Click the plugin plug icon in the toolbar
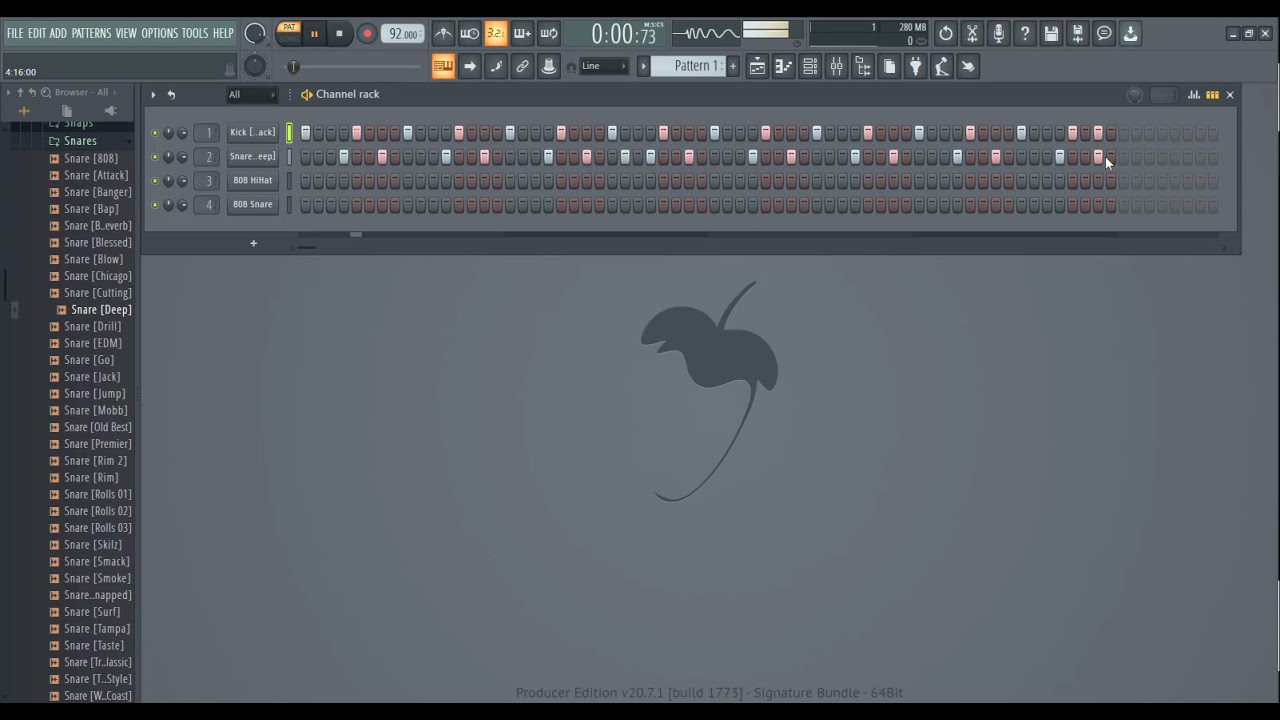Image resolution: width=1280 pixels, height=720 pixels. point(915,67)
